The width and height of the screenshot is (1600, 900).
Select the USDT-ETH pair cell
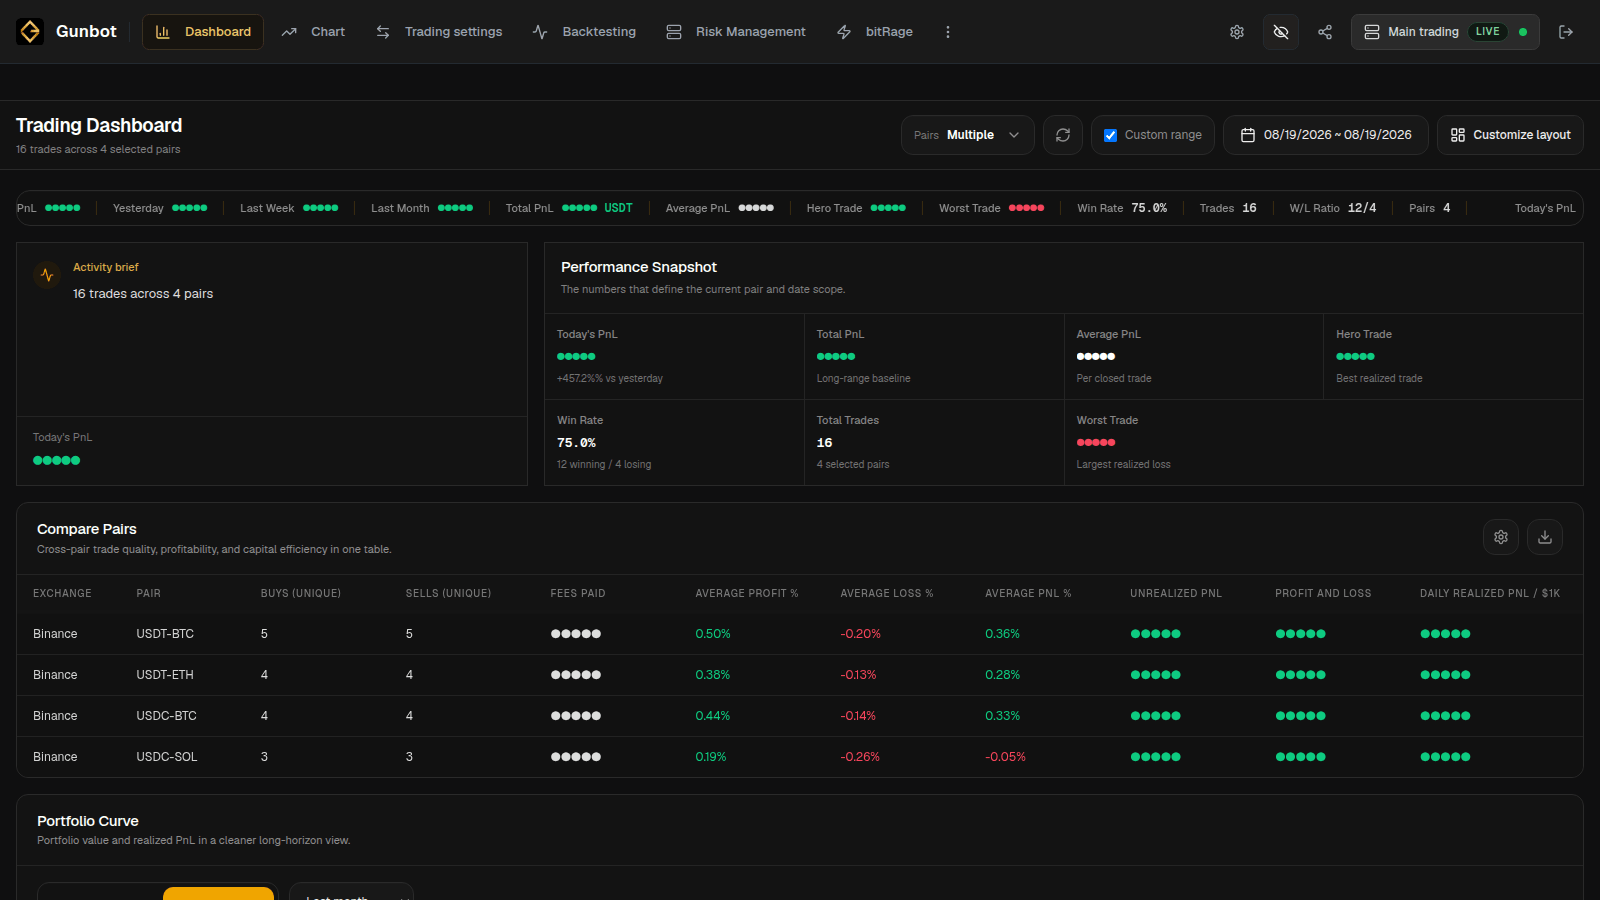click(165, 675)
